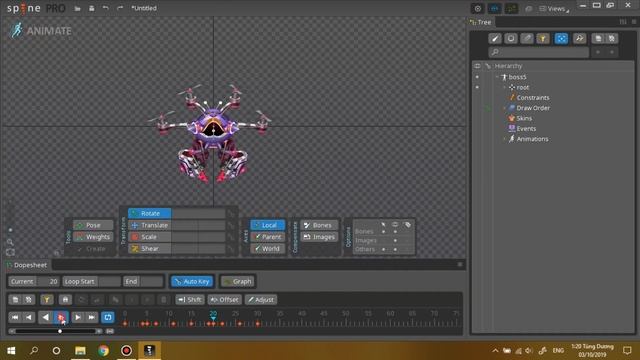The image size is (640, 360).
Task: Click the Current frame value field
Action: click(x=48, y=281)
